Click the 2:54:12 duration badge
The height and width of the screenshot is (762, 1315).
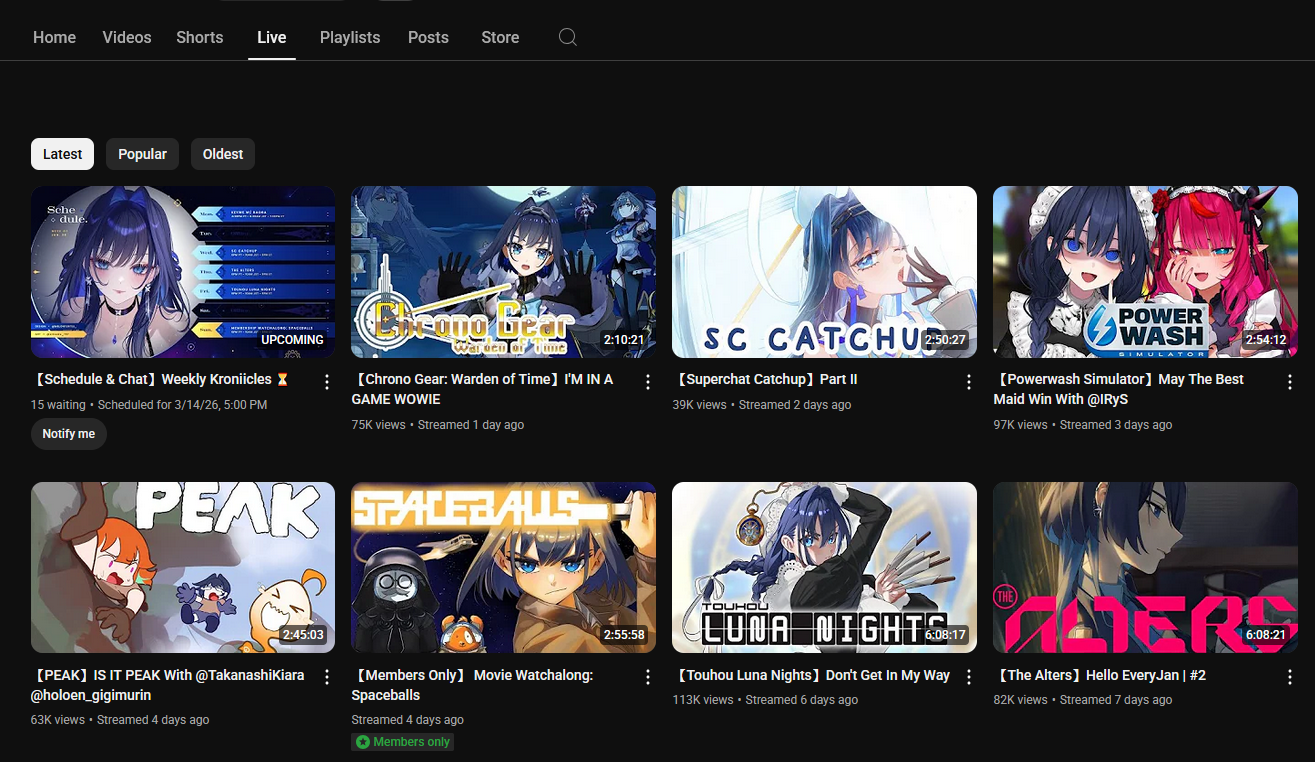pos(1266,340)
